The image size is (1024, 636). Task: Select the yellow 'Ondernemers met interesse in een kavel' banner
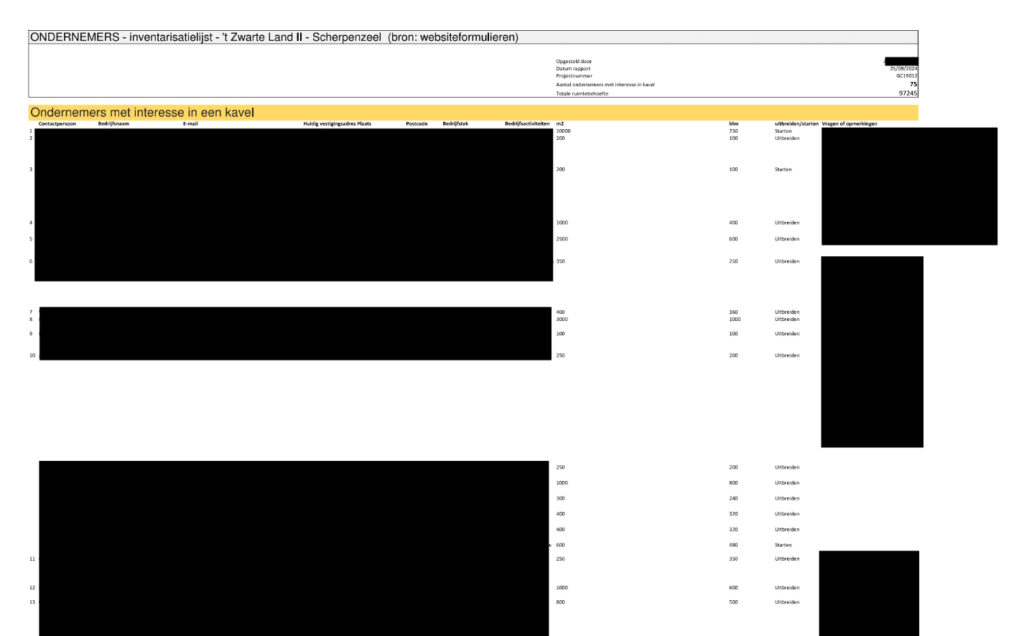click(142, 113)
